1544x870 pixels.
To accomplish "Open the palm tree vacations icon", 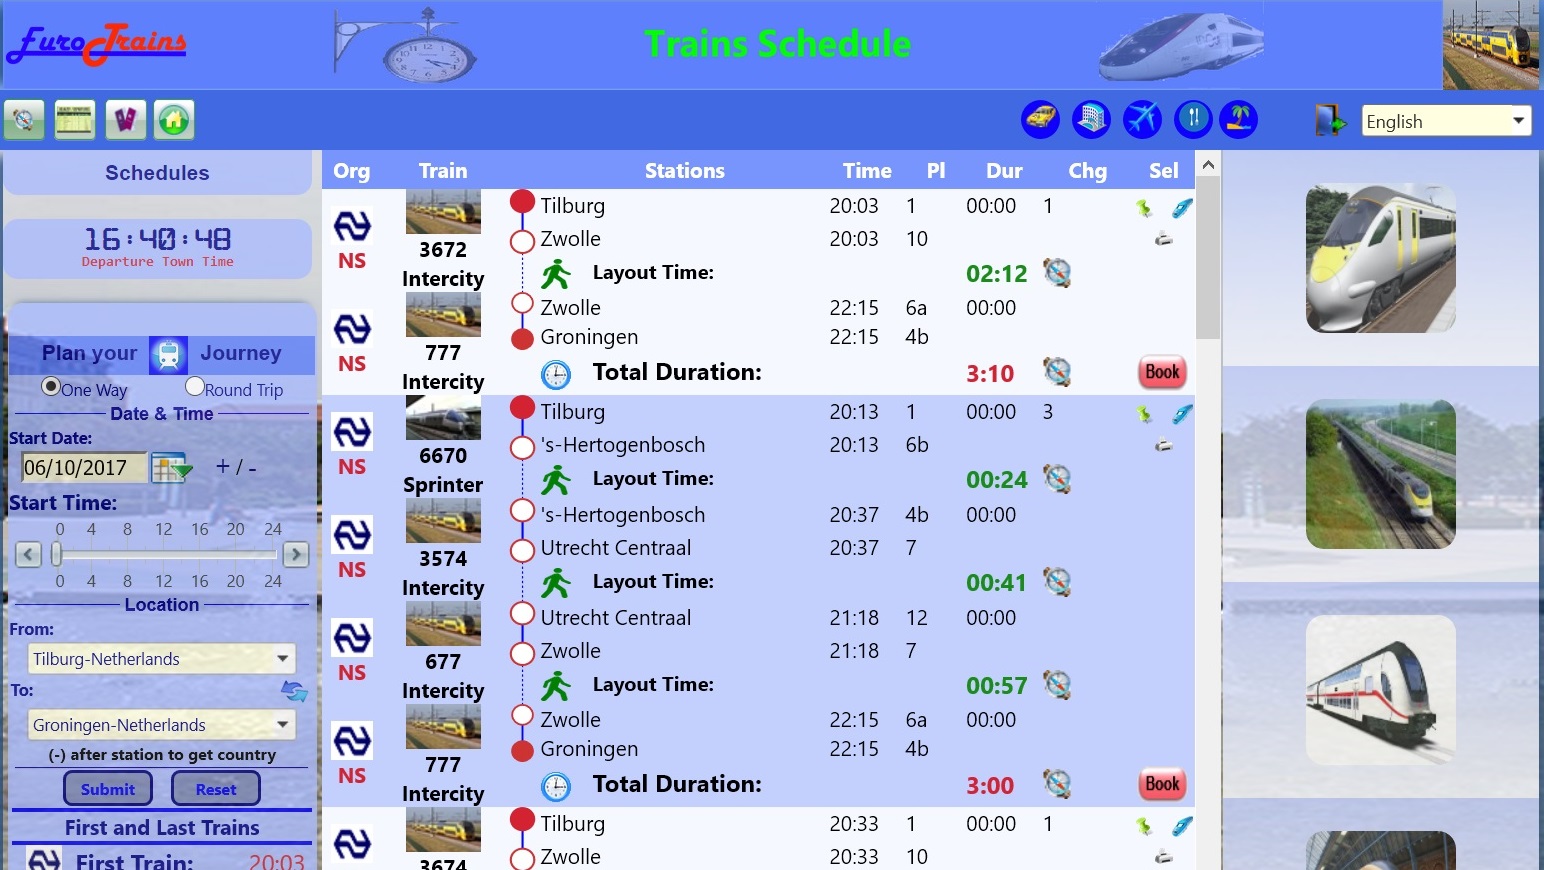I will (1238, 119).
